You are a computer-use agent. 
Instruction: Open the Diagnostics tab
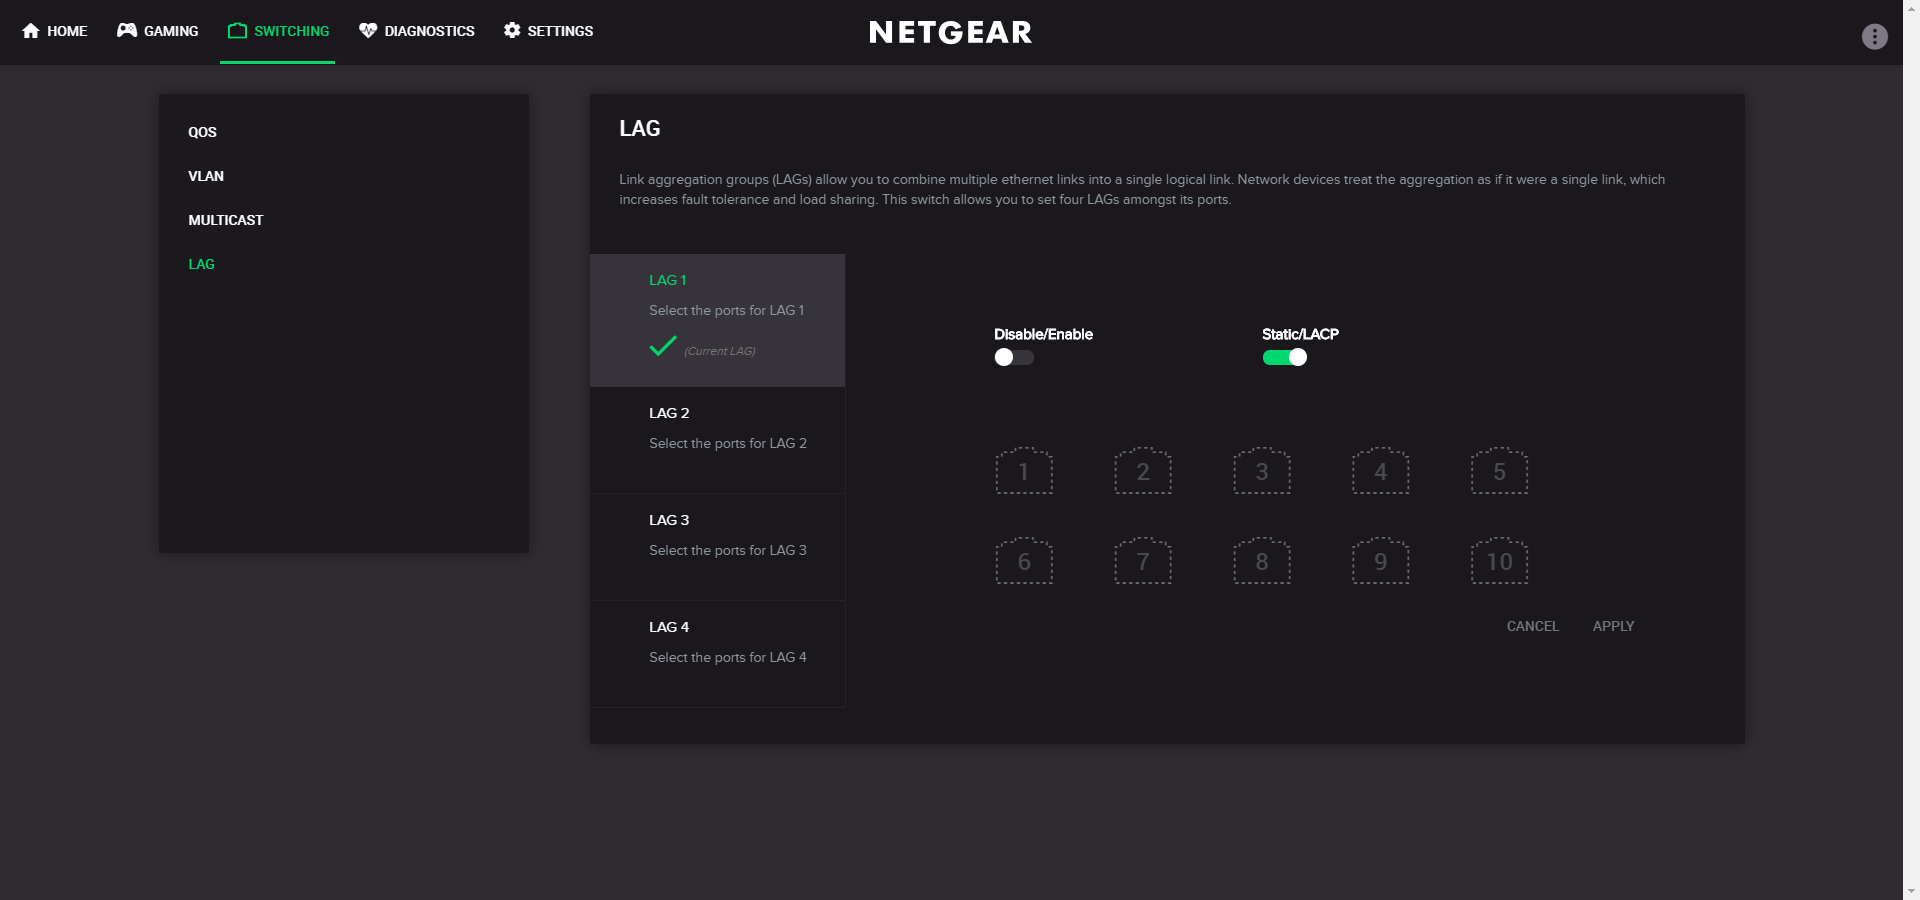click(417, 31)
